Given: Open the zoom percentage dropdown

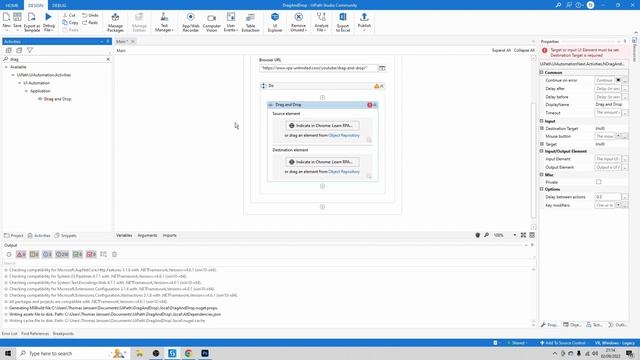Looking at the screenshot, I should [x=514, y=236].
